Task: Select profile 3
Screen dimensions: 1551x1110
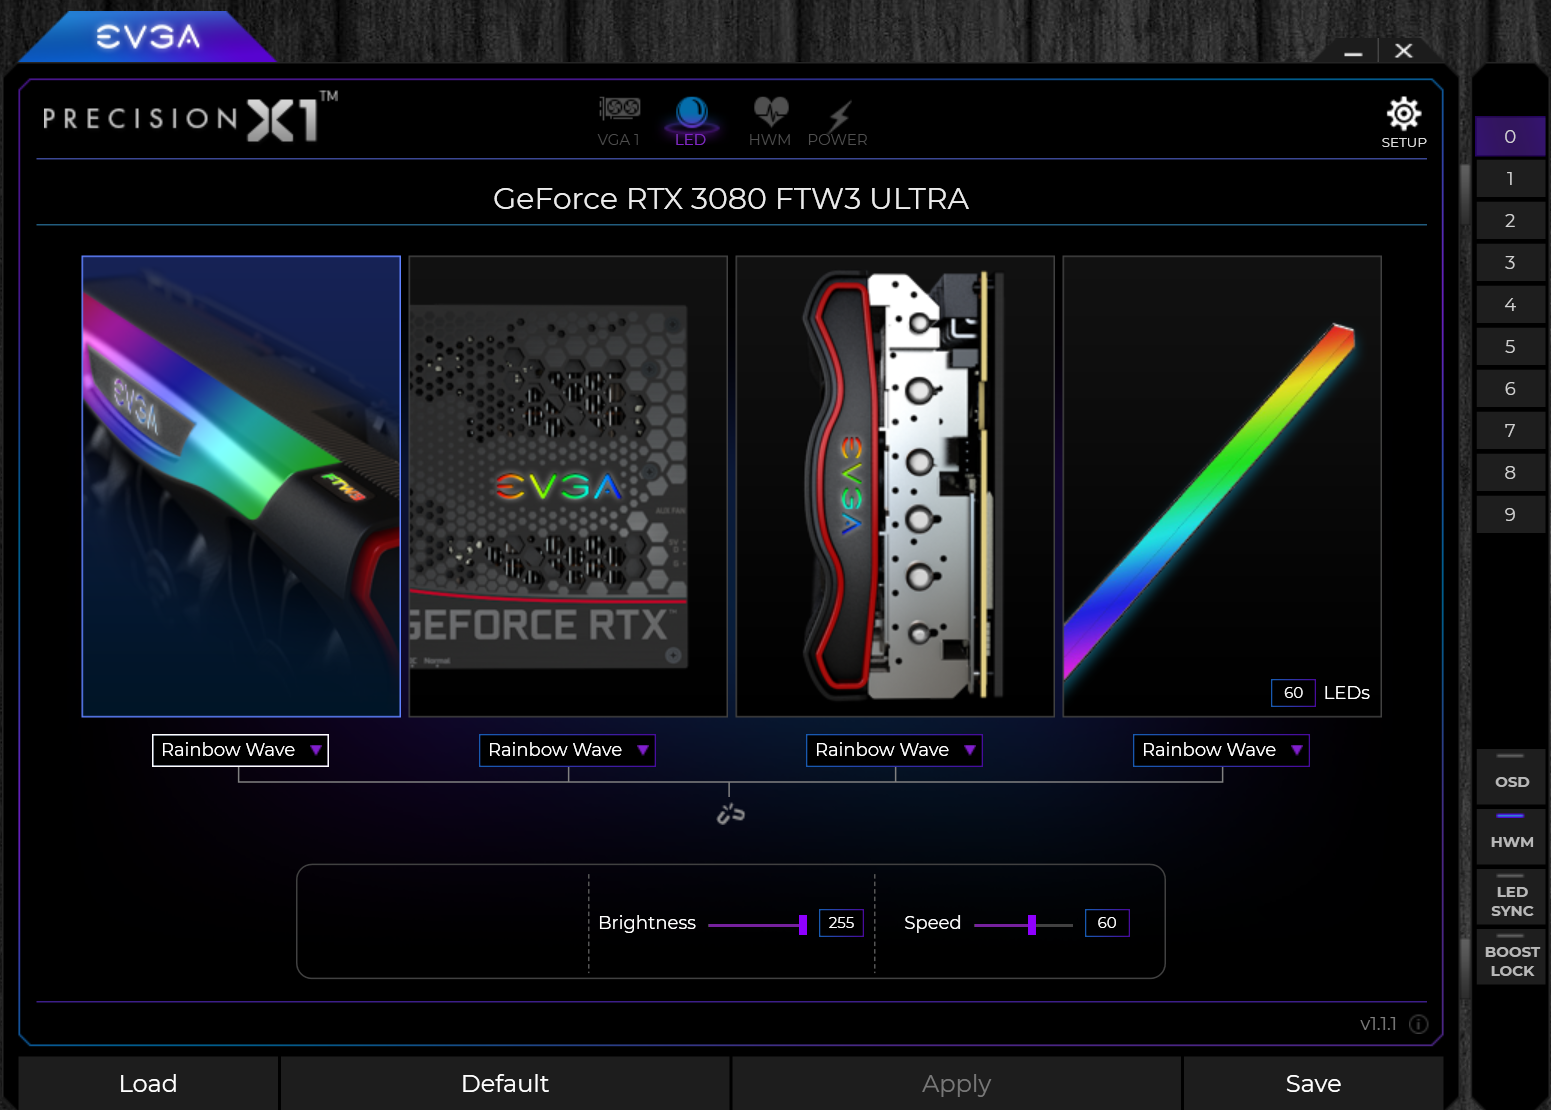Action: (1510, 263)
